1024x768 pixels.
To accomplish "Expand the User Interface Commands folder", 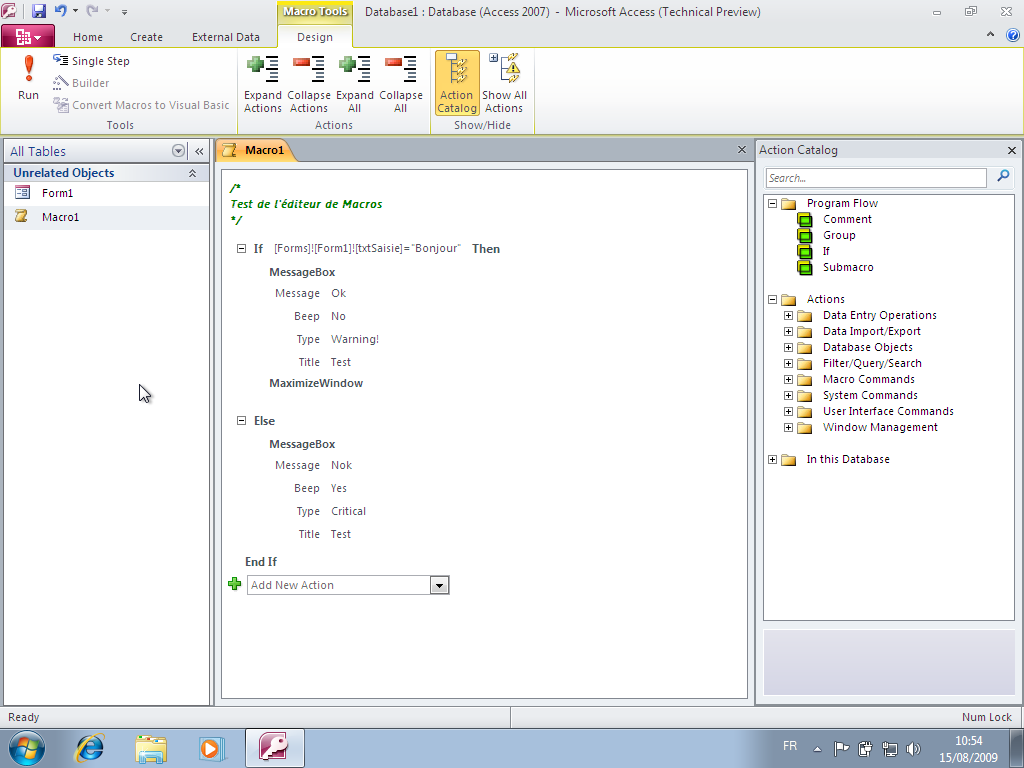I will (788, 411).
